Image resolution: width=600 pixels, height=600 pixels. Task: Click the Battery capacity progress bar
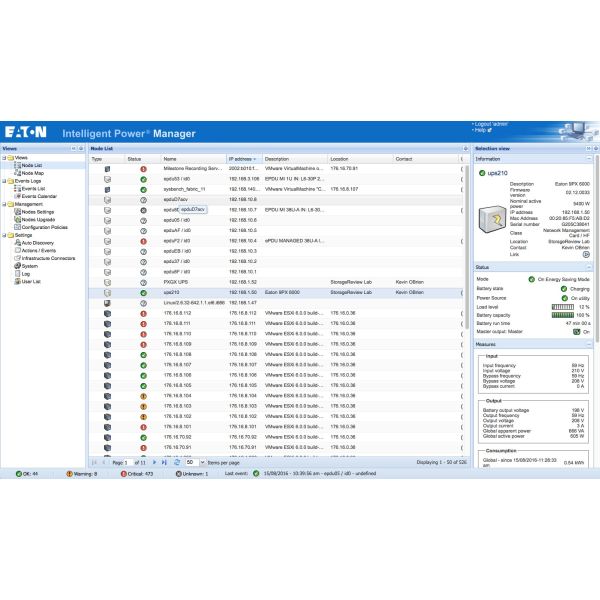tap(562, 315)
